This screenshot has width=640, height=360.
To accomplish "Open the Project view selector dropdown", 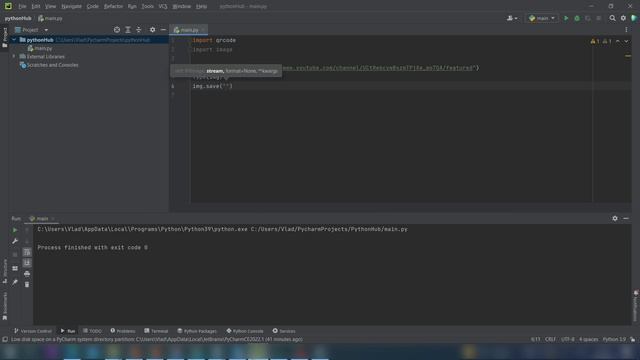I will click(31, 30).
